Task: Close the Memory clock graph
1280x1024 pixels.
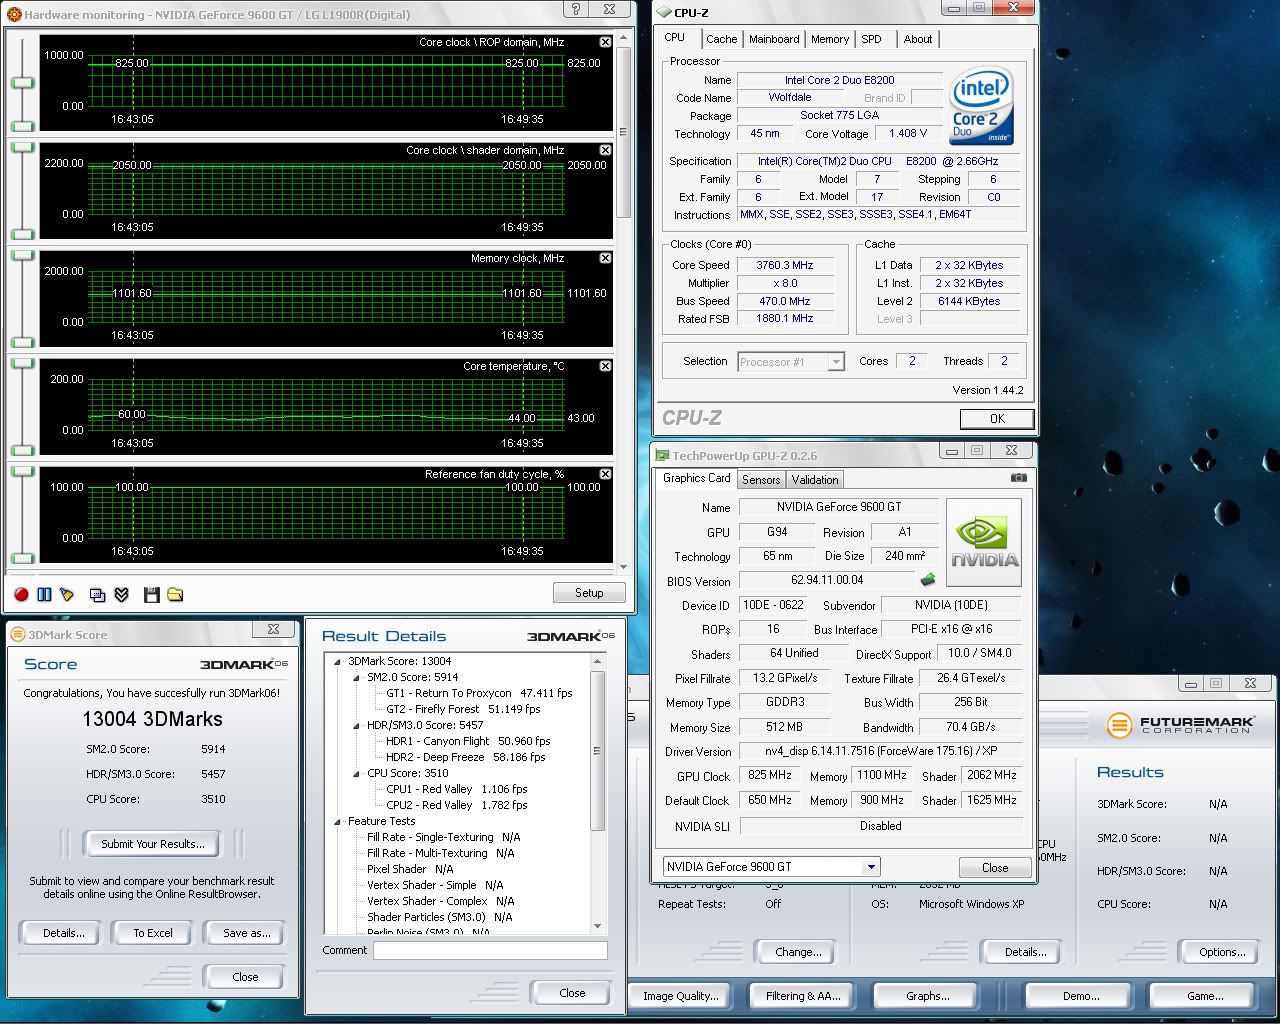Action: point(605,258)
